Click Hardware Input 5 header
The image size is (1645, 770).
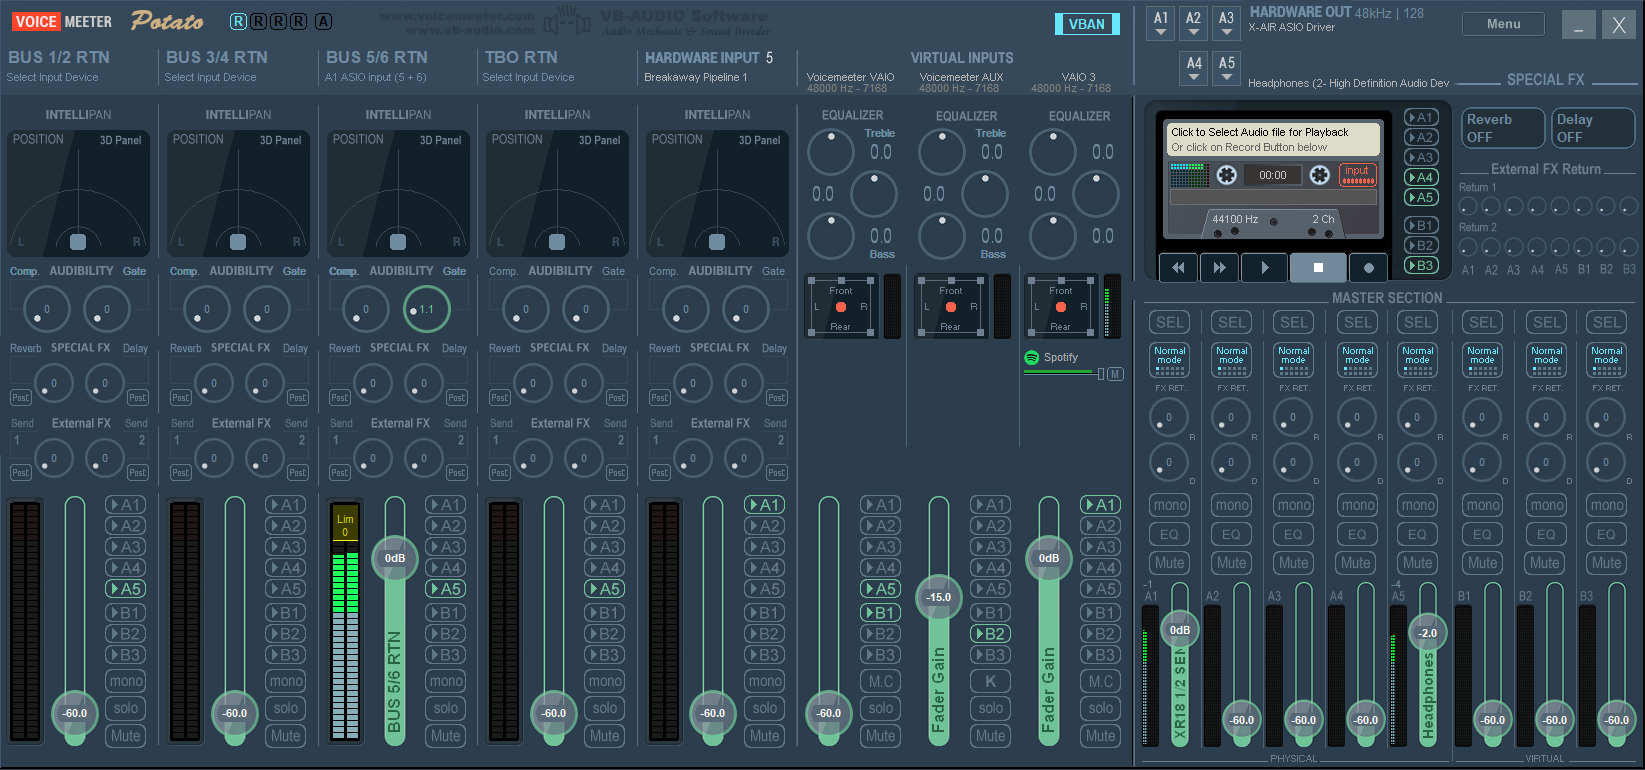point(708,58)
